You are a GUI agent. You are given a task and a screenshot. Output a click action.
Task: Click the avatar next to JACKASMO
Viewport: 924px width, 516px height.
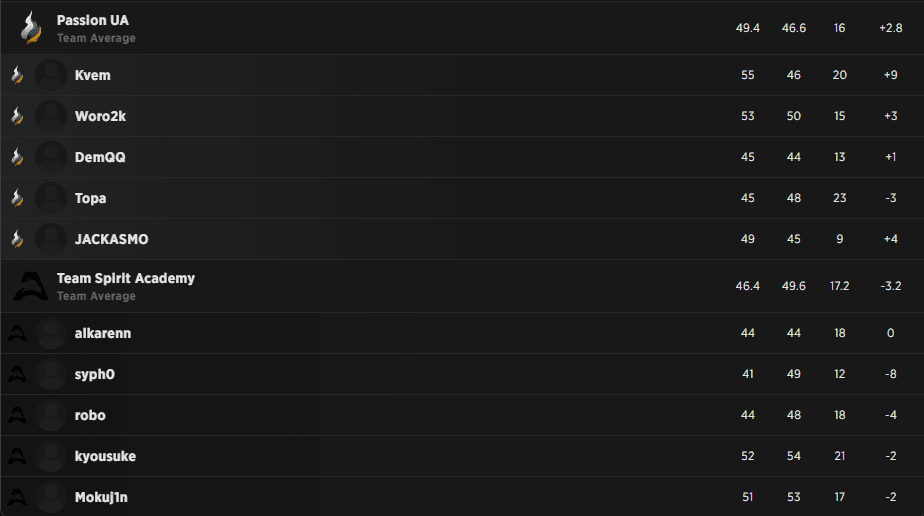click(x=51, y=239)
